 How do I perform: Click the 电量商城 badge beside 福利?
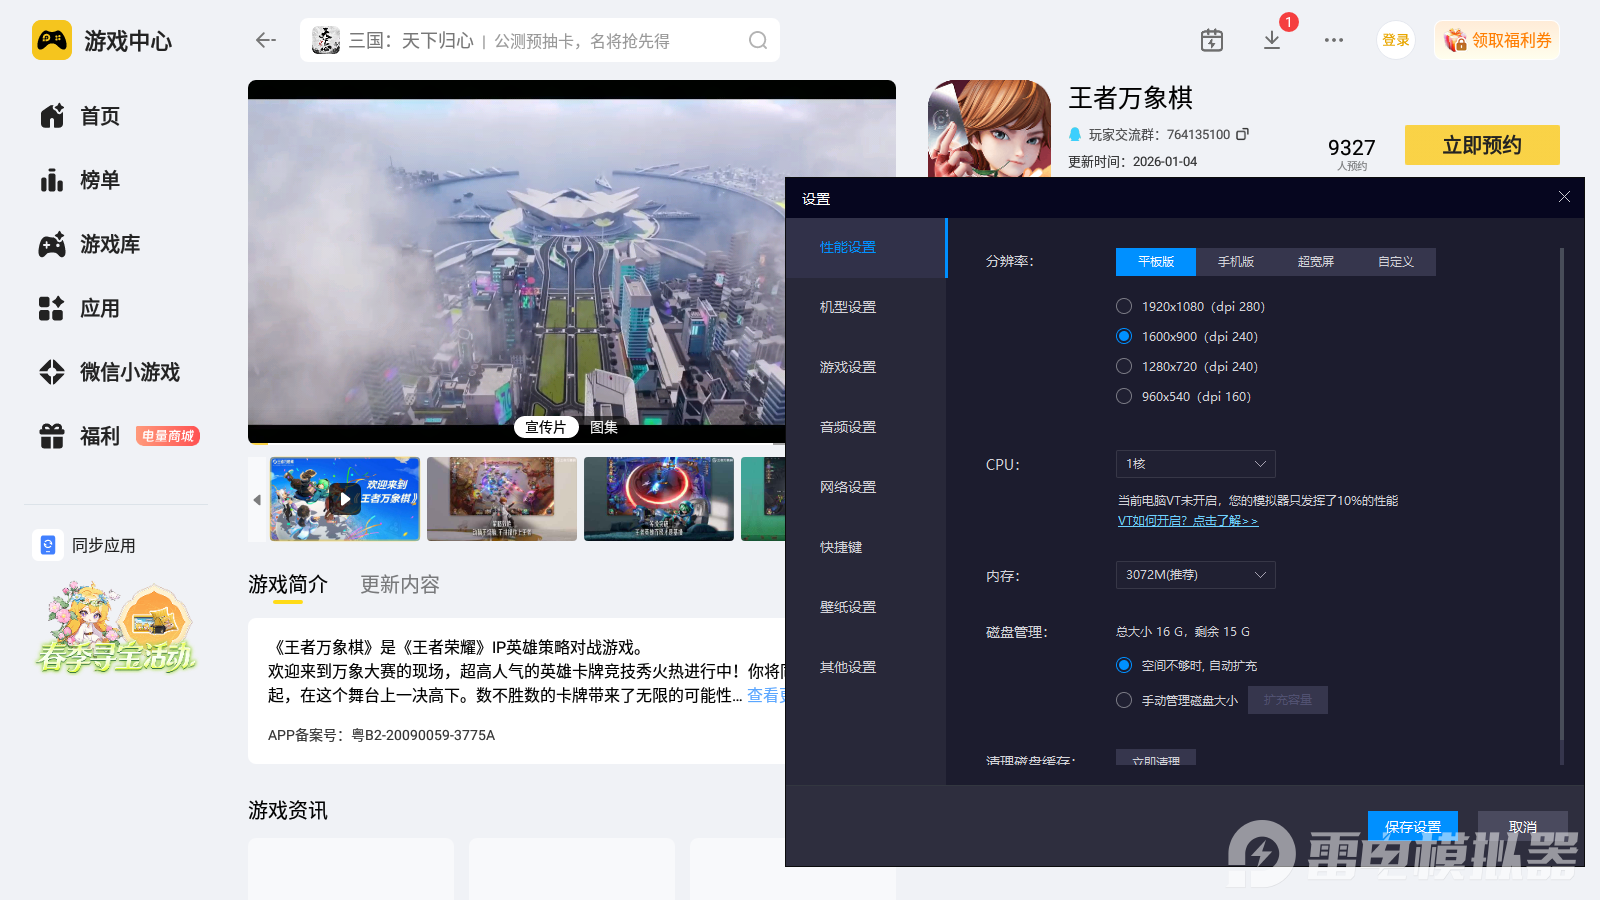point(168,436)
